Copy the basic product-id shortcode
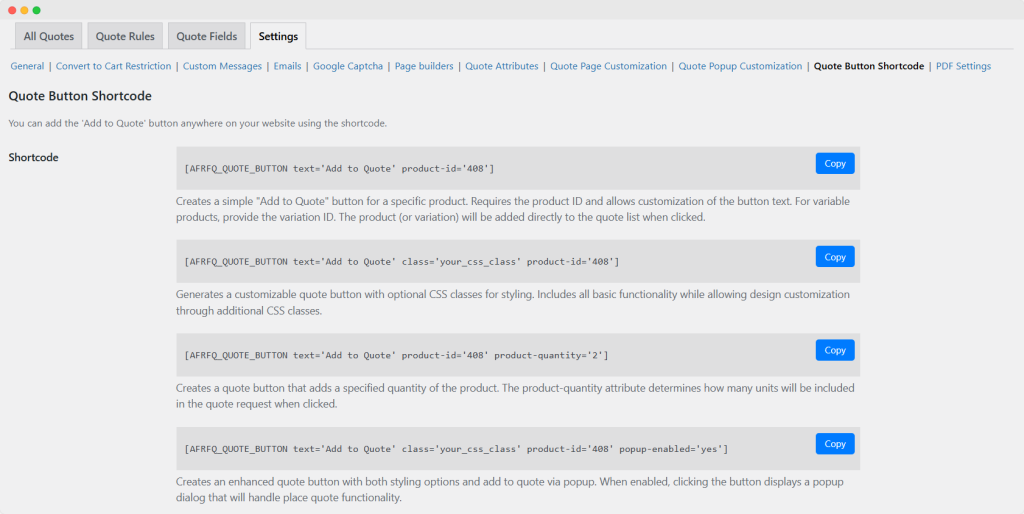This screenshot has height=514, width=1024. pos(834,163)
